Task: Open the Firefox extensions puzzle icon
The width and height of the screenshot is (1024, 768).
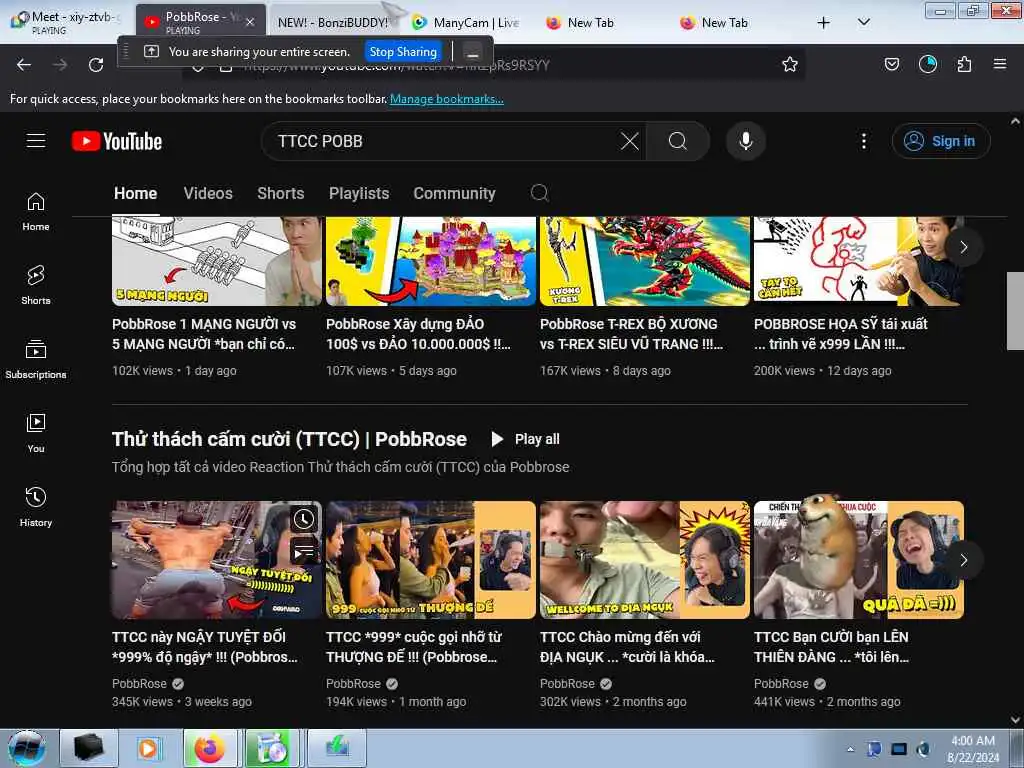Action: [x=964, y=64]
